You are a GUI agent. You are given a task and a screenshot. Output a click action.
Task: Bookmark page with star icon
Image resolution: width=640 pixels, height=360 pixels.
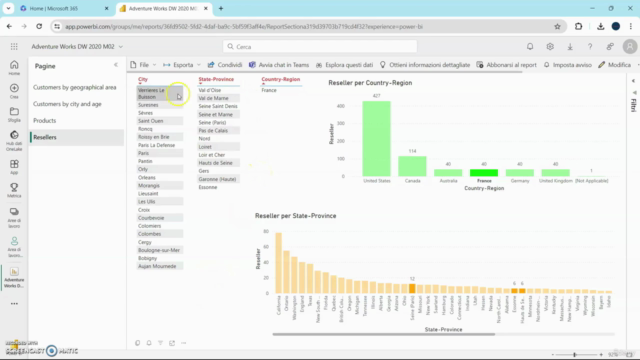coord(557,27)
